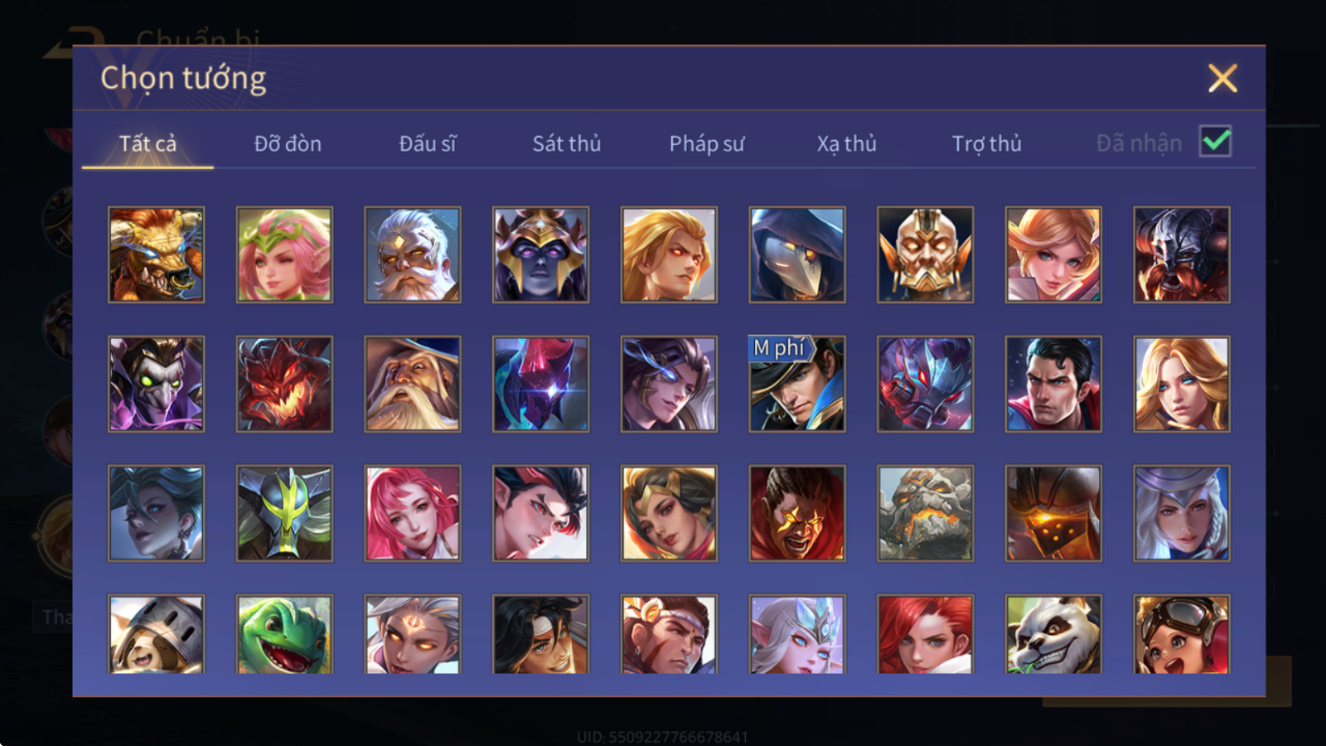Select the pilot girl with goggles
1326x746 pixels.
tap(1181, 635)
